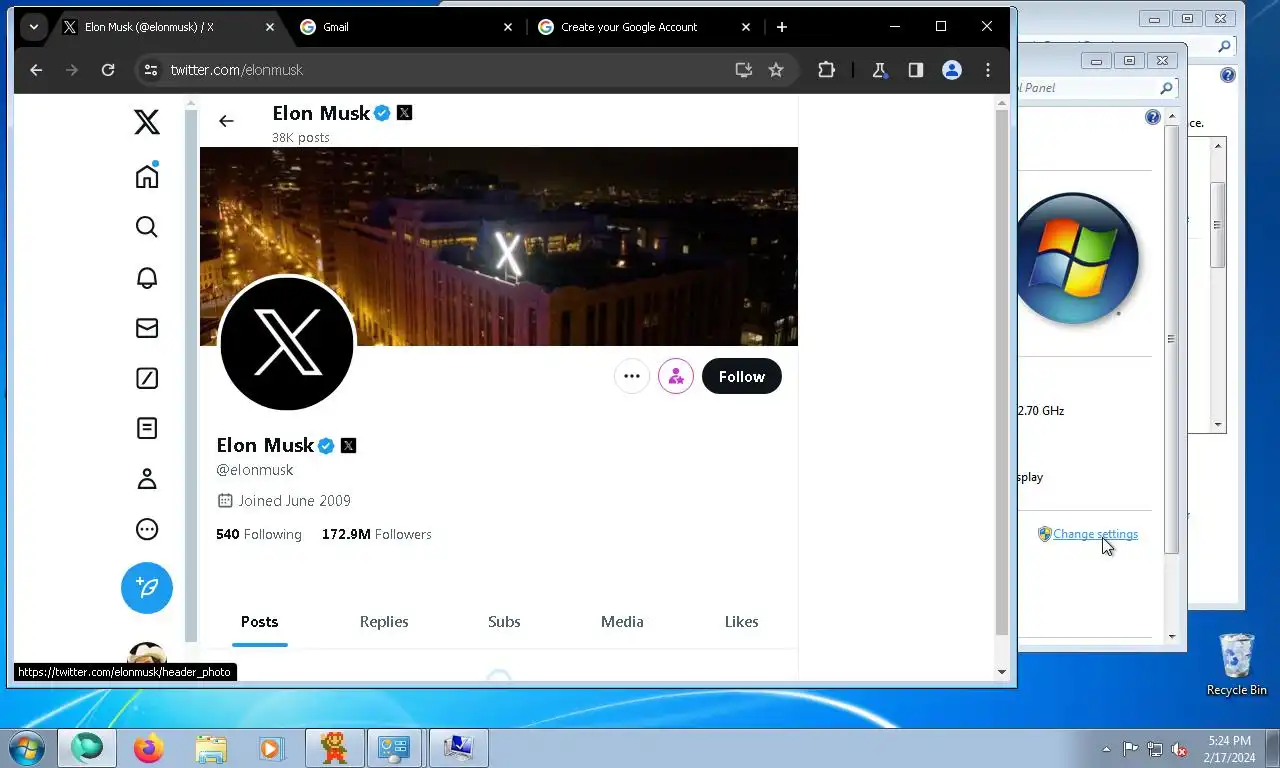Click the Follow button
This screenshot has height=768, width=1280.
point(742,376)
